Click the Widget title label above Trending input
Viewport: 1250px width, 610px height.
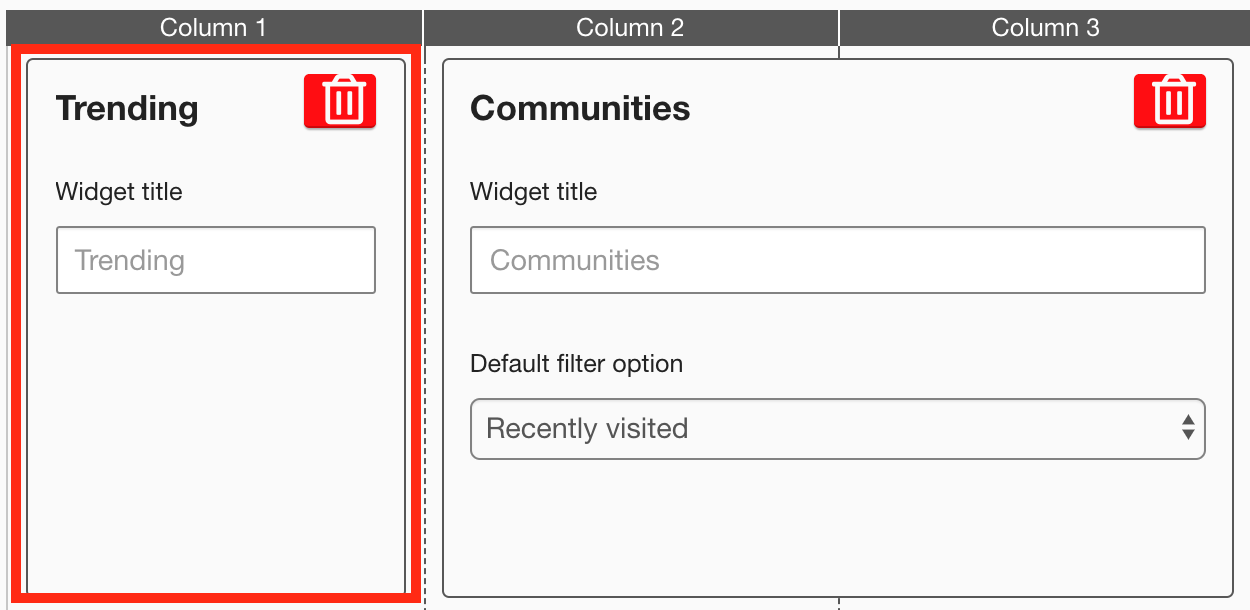pyautogui.click(x=119, y=192)
